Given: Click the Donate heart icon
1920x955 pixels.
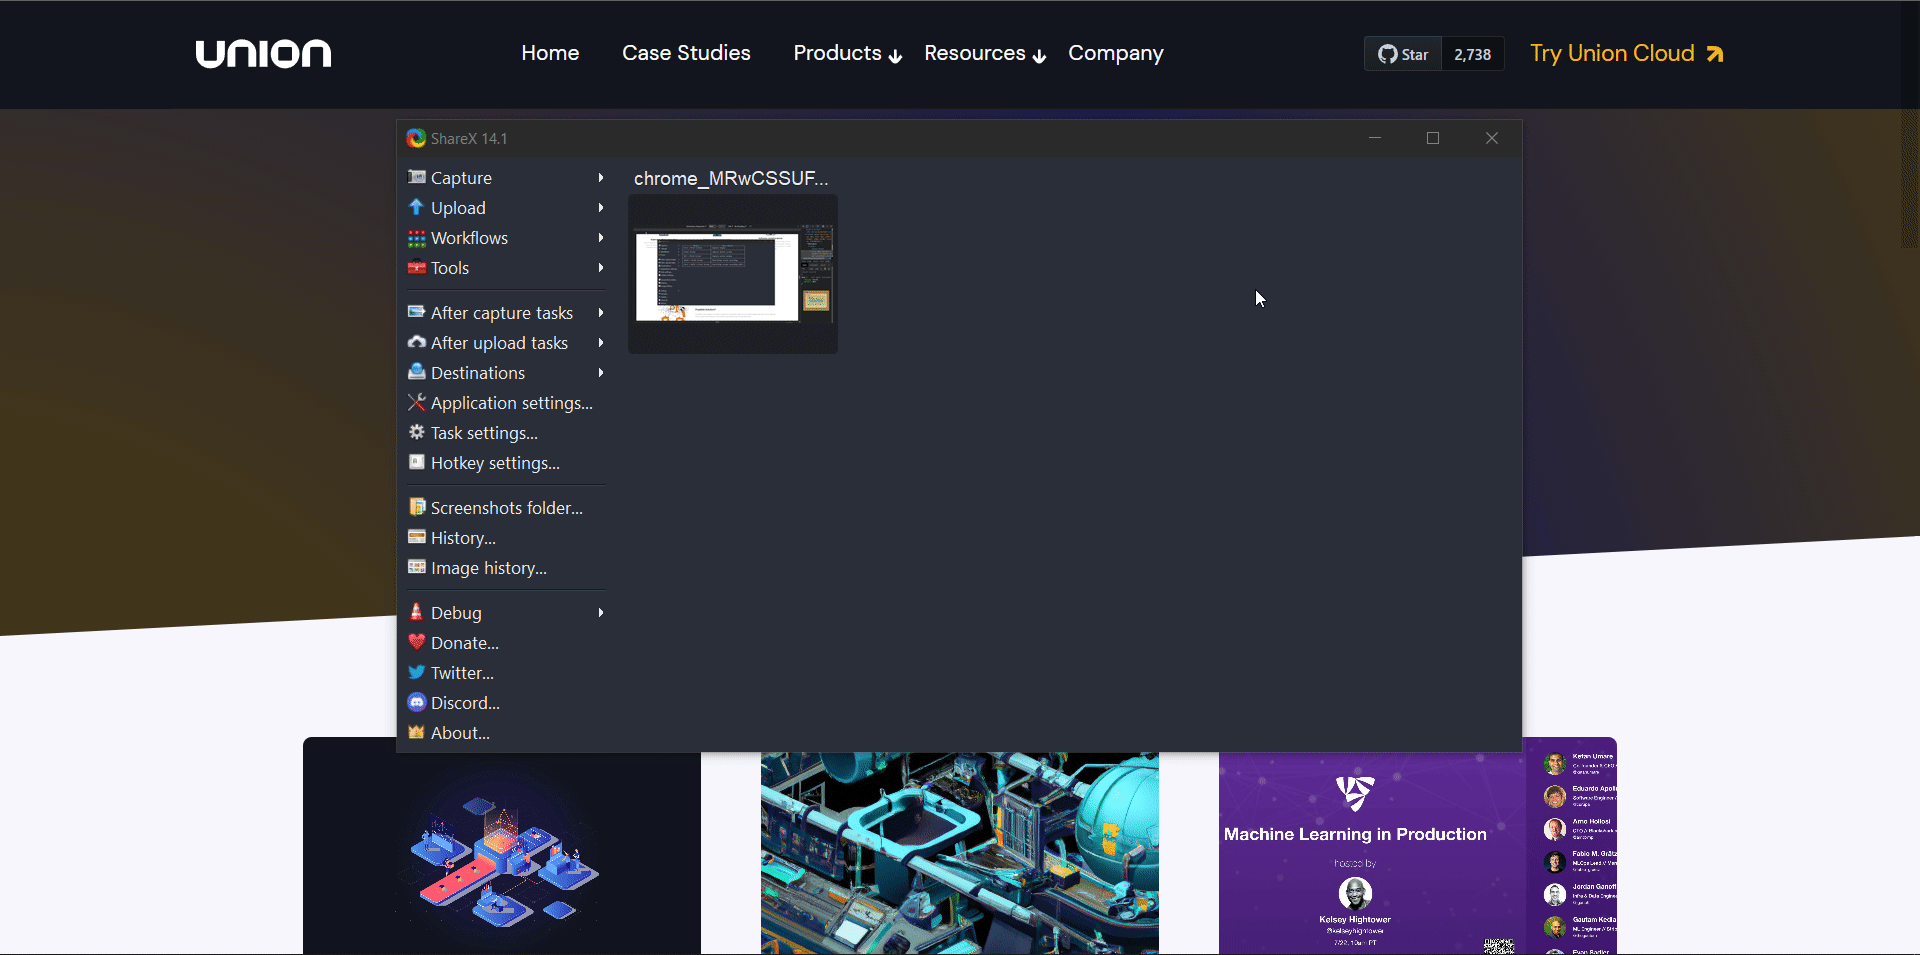Looking at the screenshot, I should [417, 642].
